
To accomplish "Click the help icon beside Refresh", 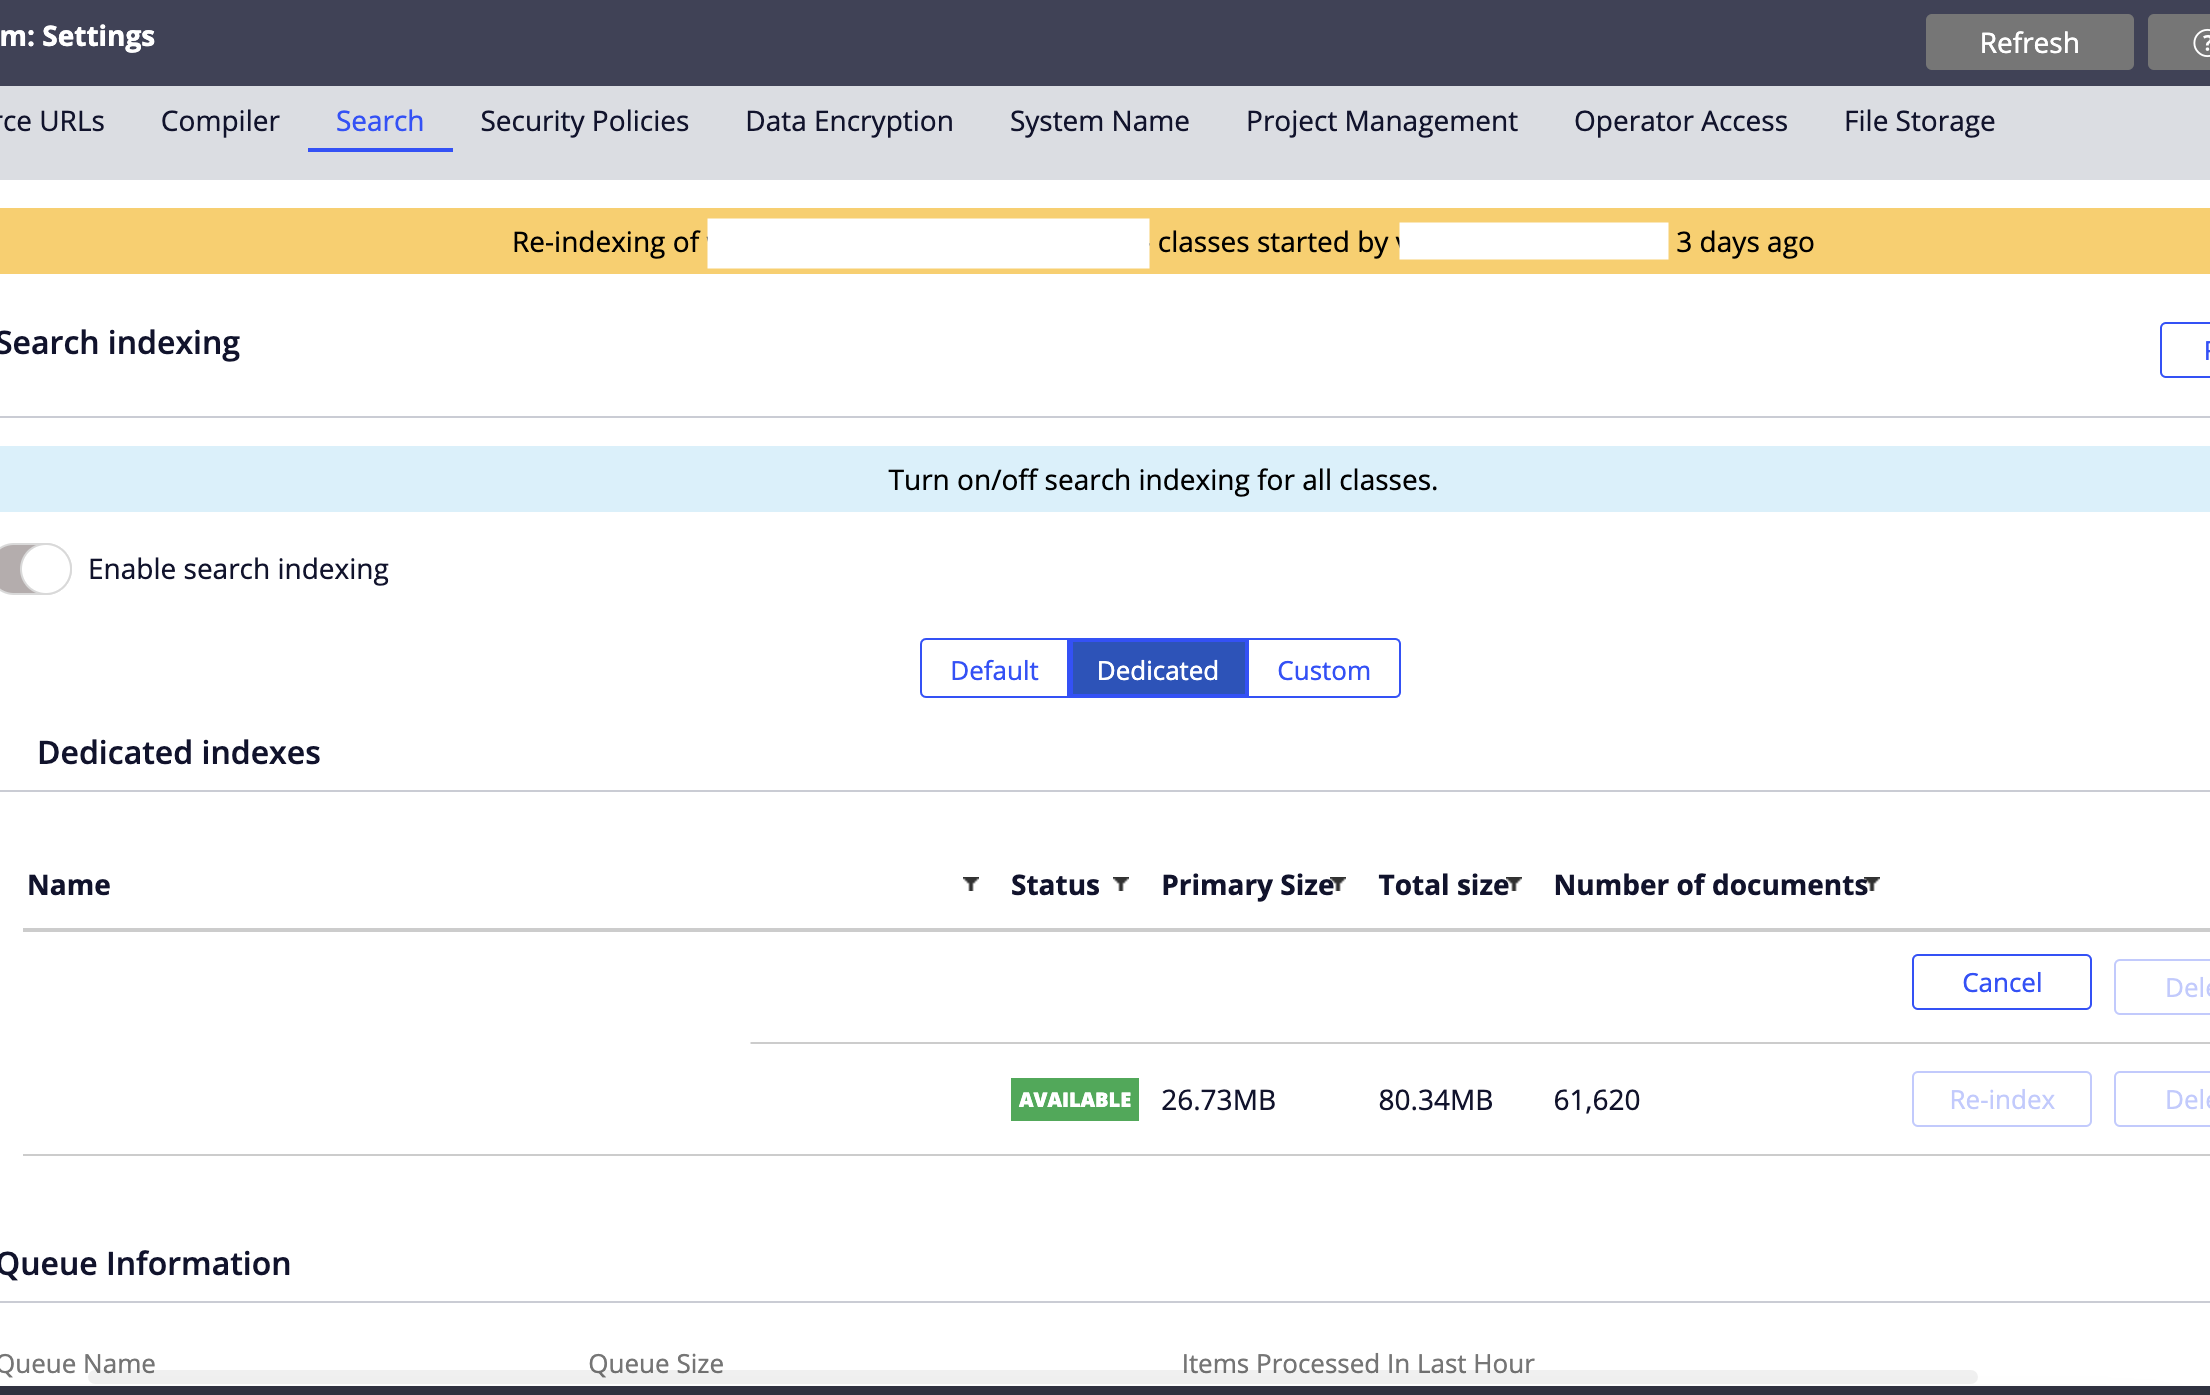I will point(2196,43).
